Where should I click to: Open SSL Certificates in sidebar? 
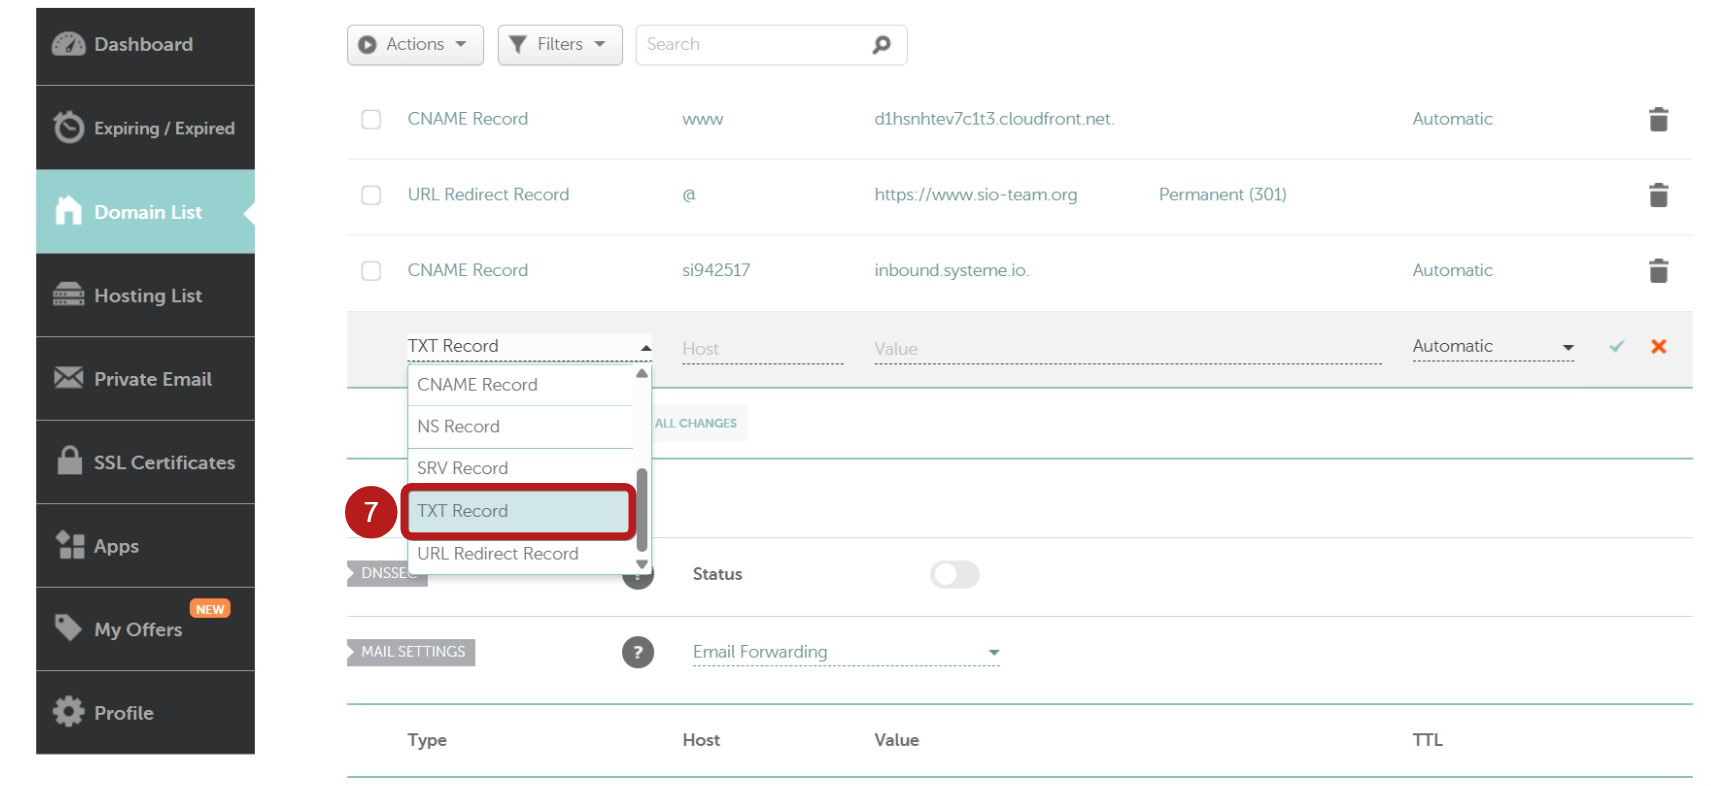coord(145,462)
